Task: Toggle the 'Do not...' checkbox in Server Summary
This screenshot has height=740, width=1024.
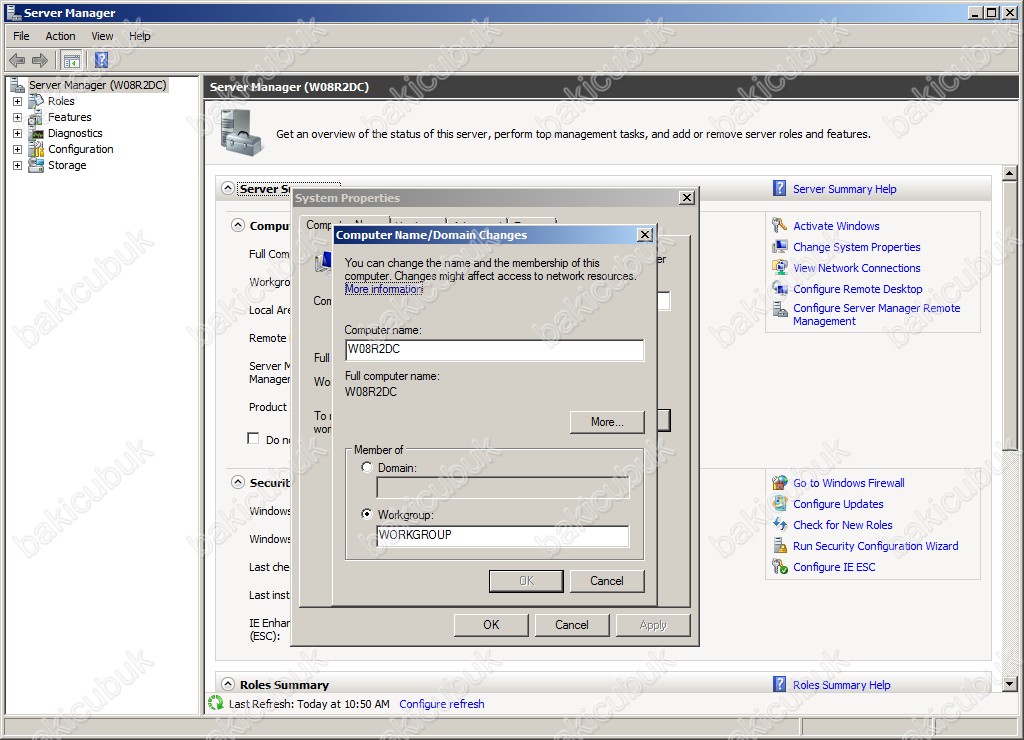Action: click(x=253, y=438)
